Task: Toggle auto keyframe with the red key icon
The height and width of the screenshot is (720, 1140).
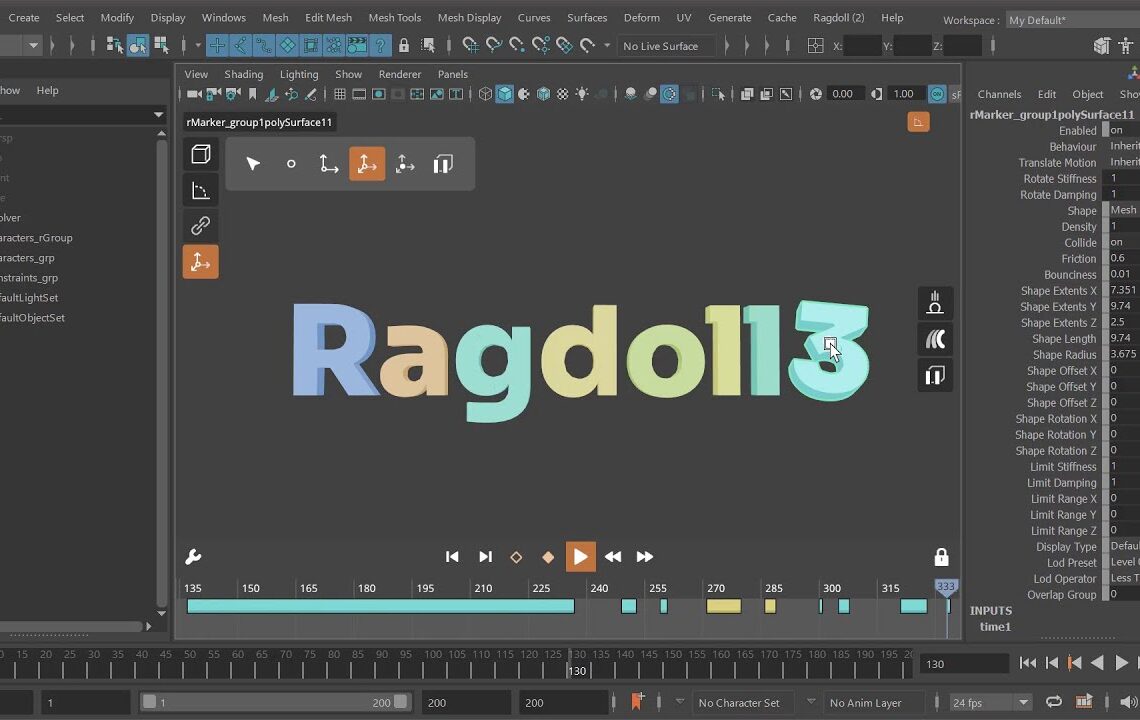Action: click(637, 702)
